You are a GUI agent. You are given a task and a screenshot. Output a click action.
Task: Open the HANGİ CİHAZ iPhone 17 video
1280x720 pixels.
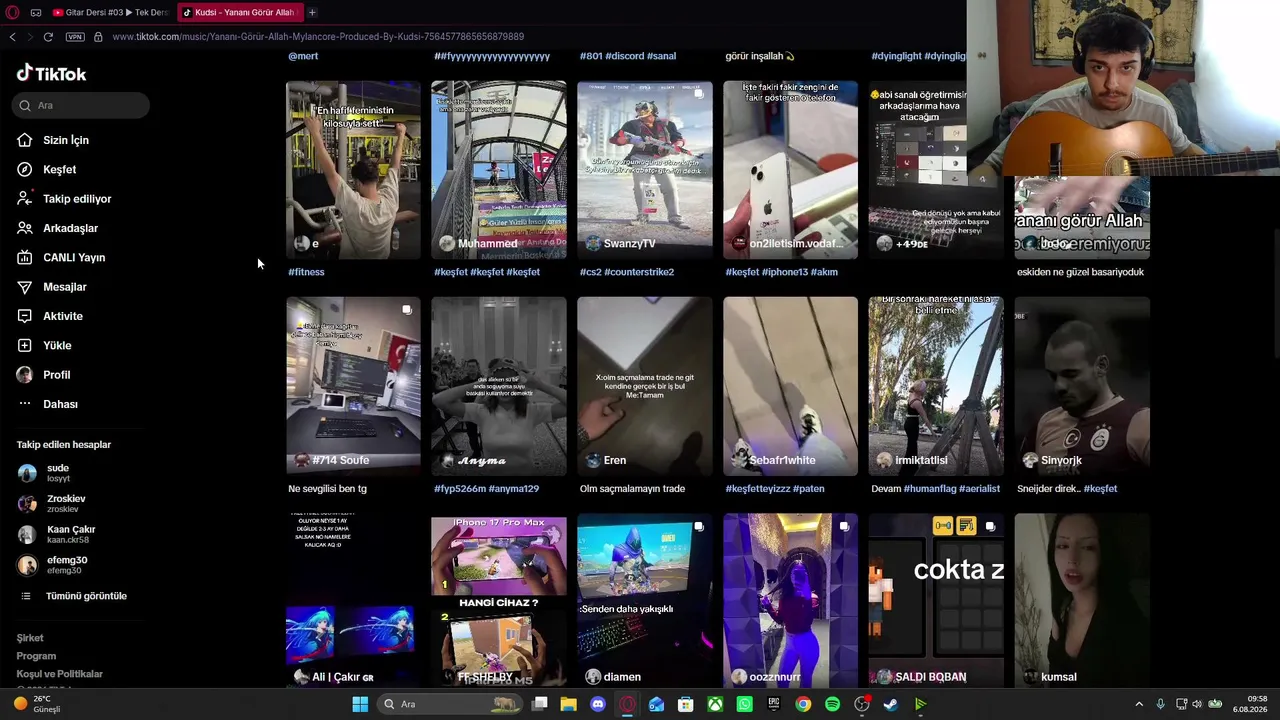pos(499,600)
